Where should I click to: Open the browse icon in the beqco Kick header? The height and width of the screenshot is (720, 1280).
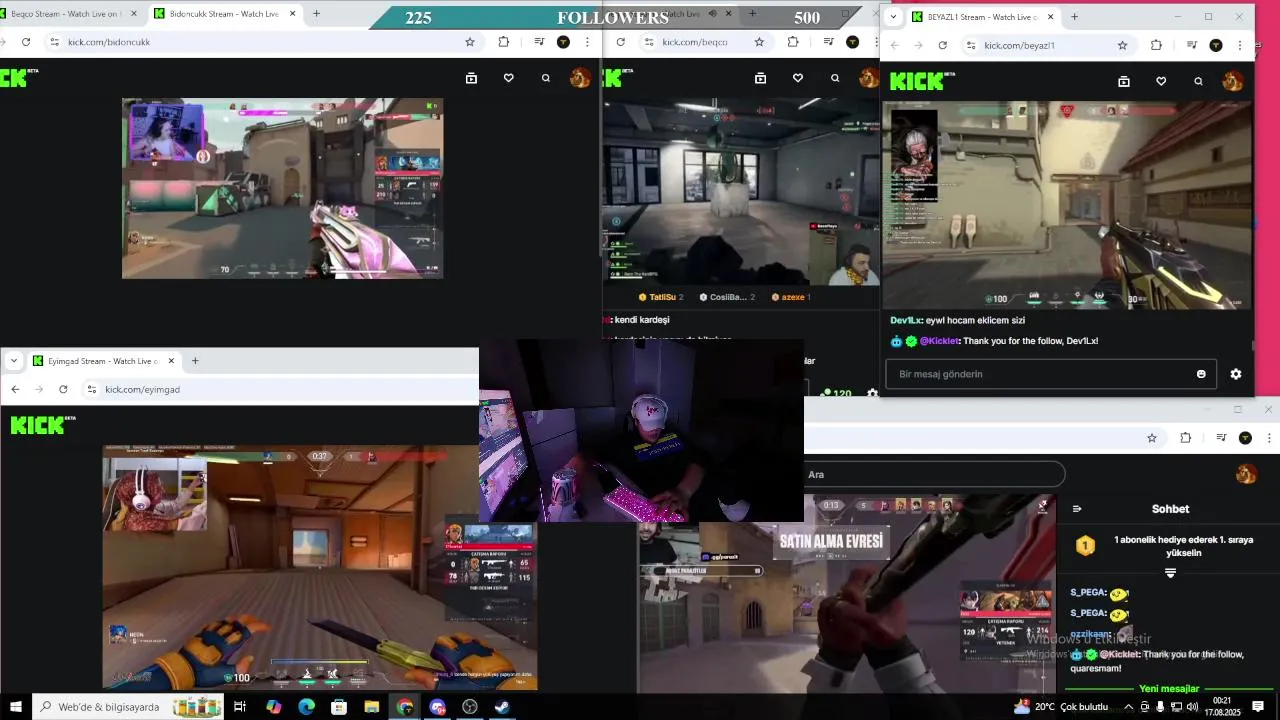pyautogui.click(x=761, y=78)
